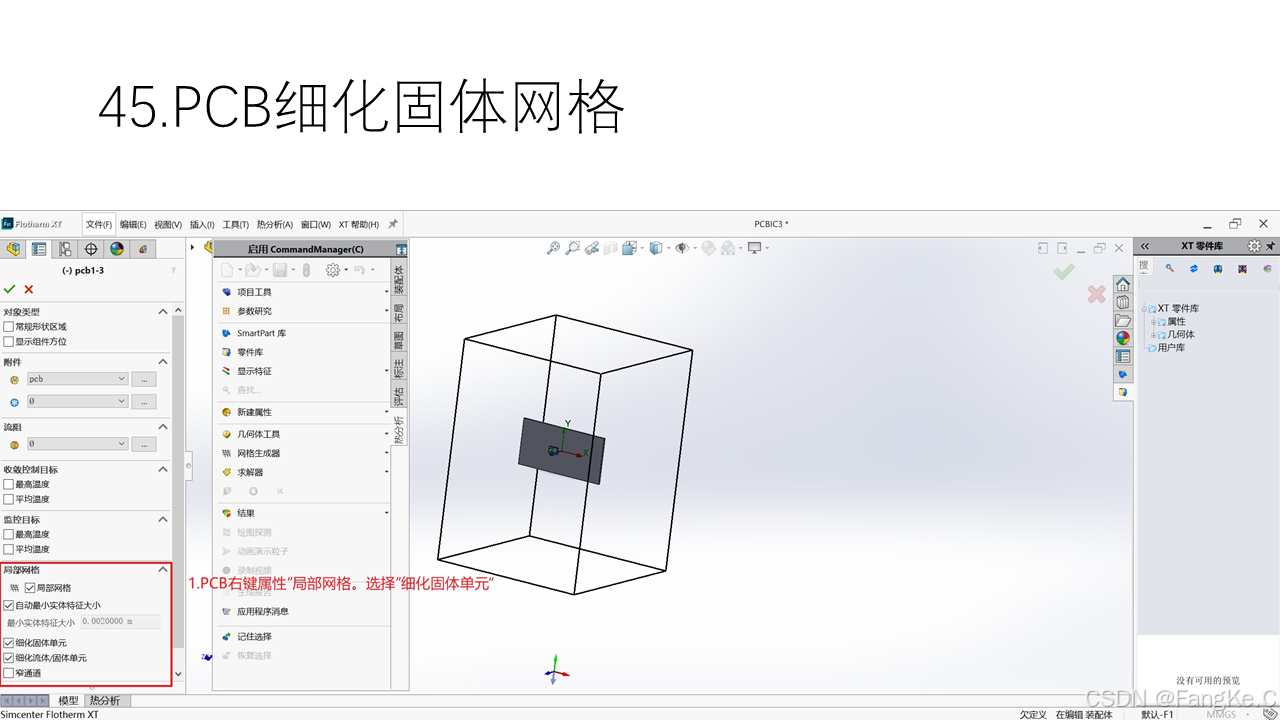Enable 平均温度 under 监控目标
The image size is (1280, 720).
[x=9, y=549]
